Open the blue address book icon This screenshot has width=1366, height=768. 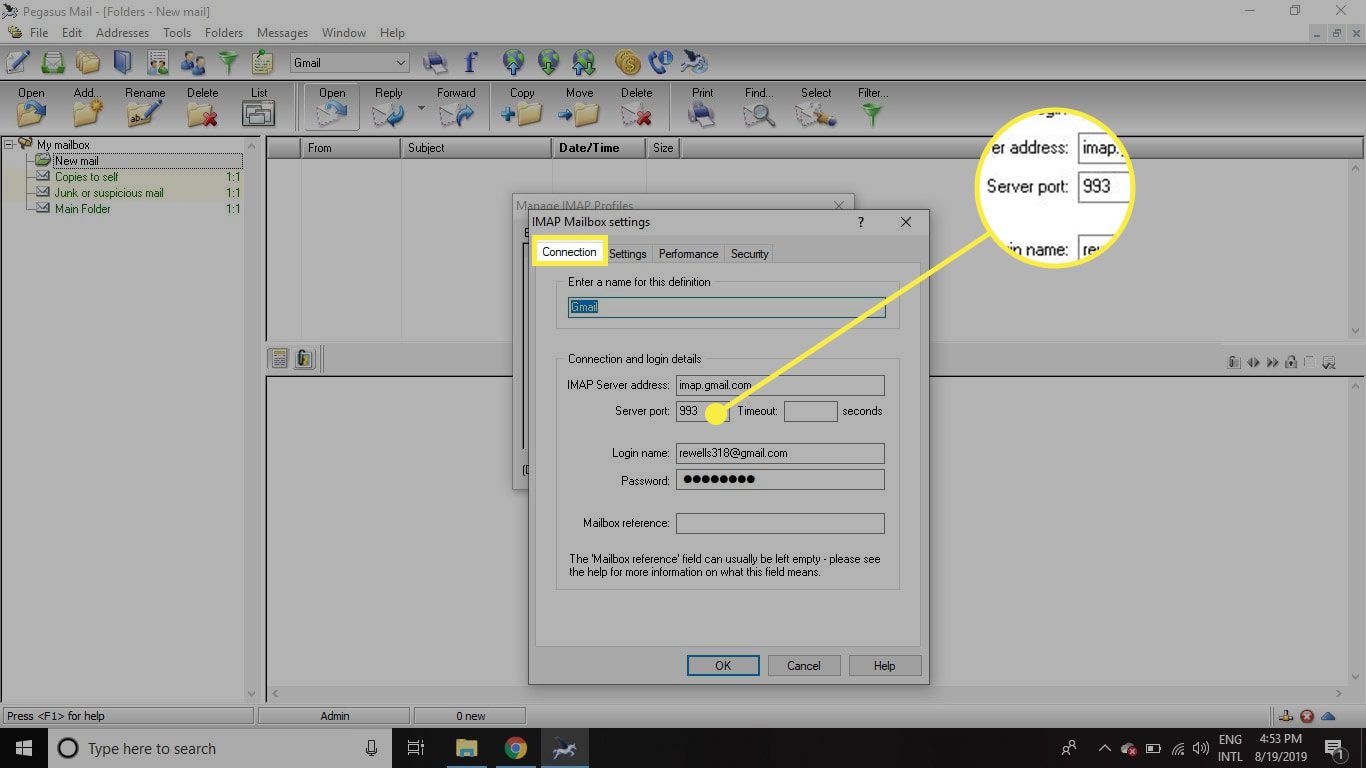[x=122, y=63]
